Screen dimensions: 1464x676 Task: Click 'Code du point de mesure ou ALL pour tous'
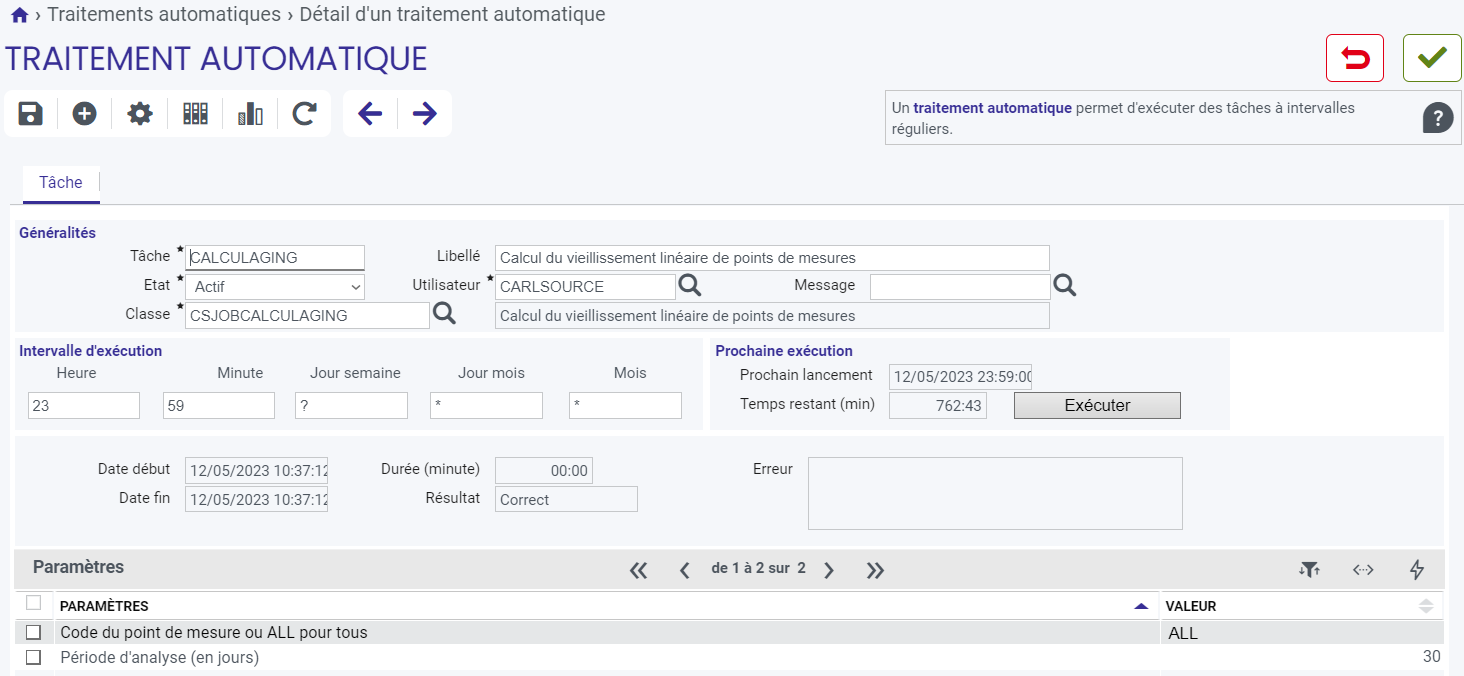214,632
